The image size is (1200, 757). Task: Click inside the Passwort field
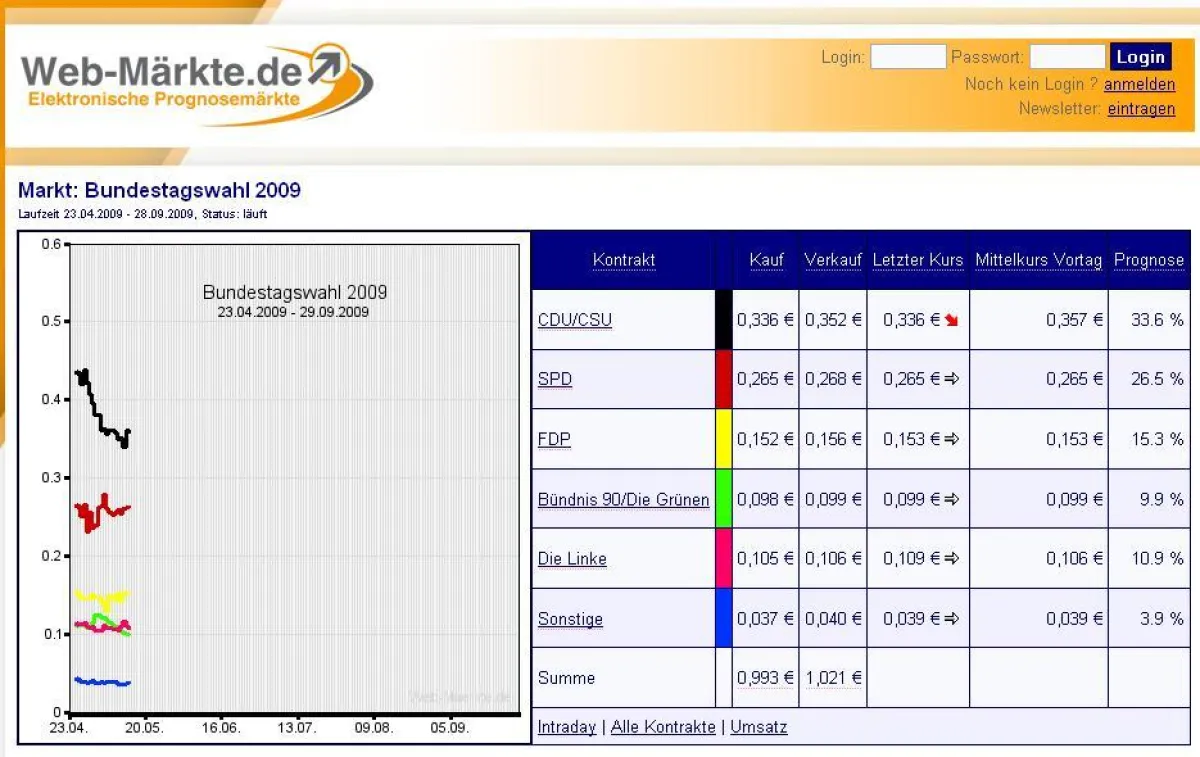pos(1067,57)
